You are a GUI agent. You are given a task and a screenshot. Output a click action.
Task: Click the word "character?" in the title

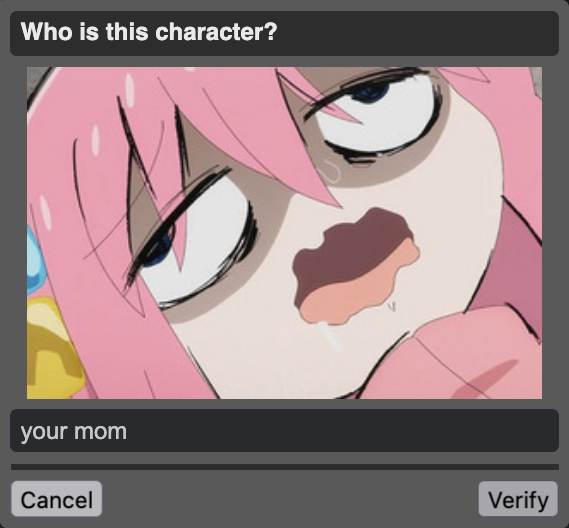tap(216, 32)
